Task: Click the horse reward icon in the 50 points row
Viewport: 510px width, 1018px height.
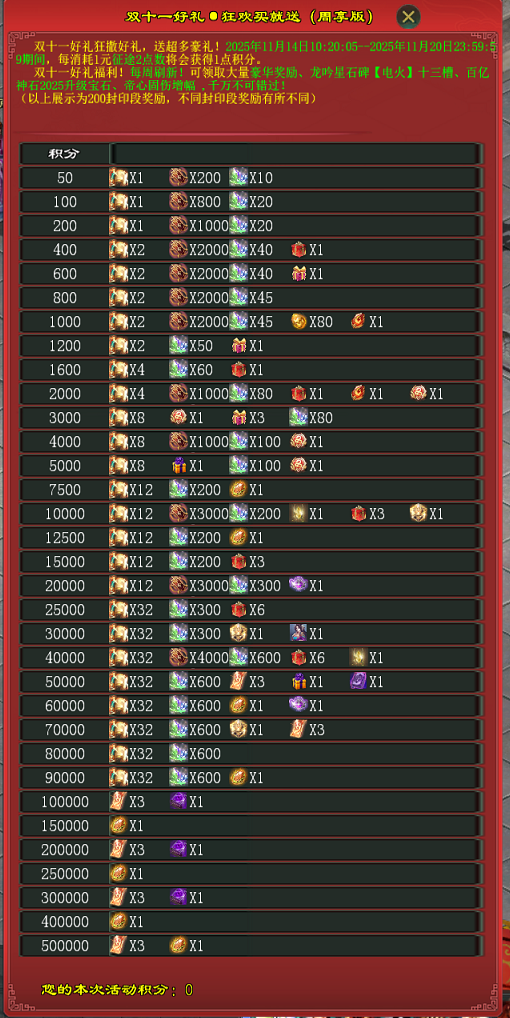Action: (x=118, y=177)
